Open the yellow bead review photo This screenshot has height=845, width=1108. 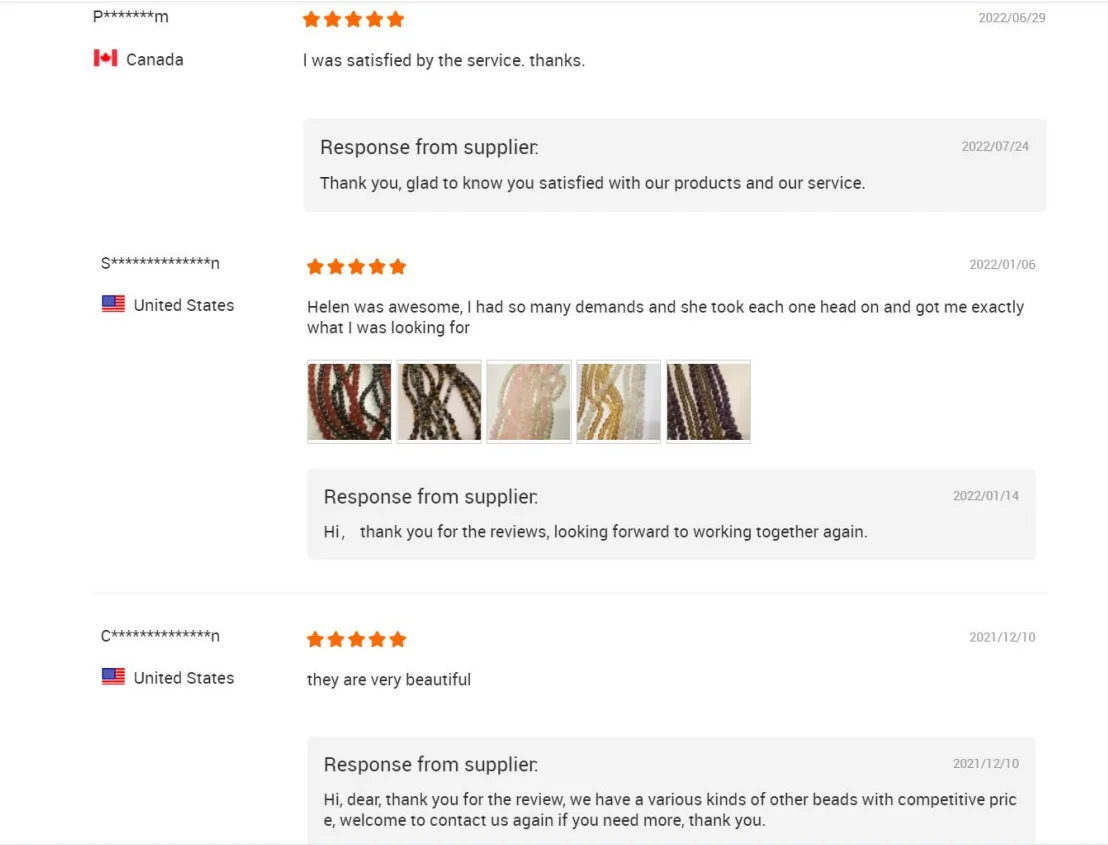point(619,401)
